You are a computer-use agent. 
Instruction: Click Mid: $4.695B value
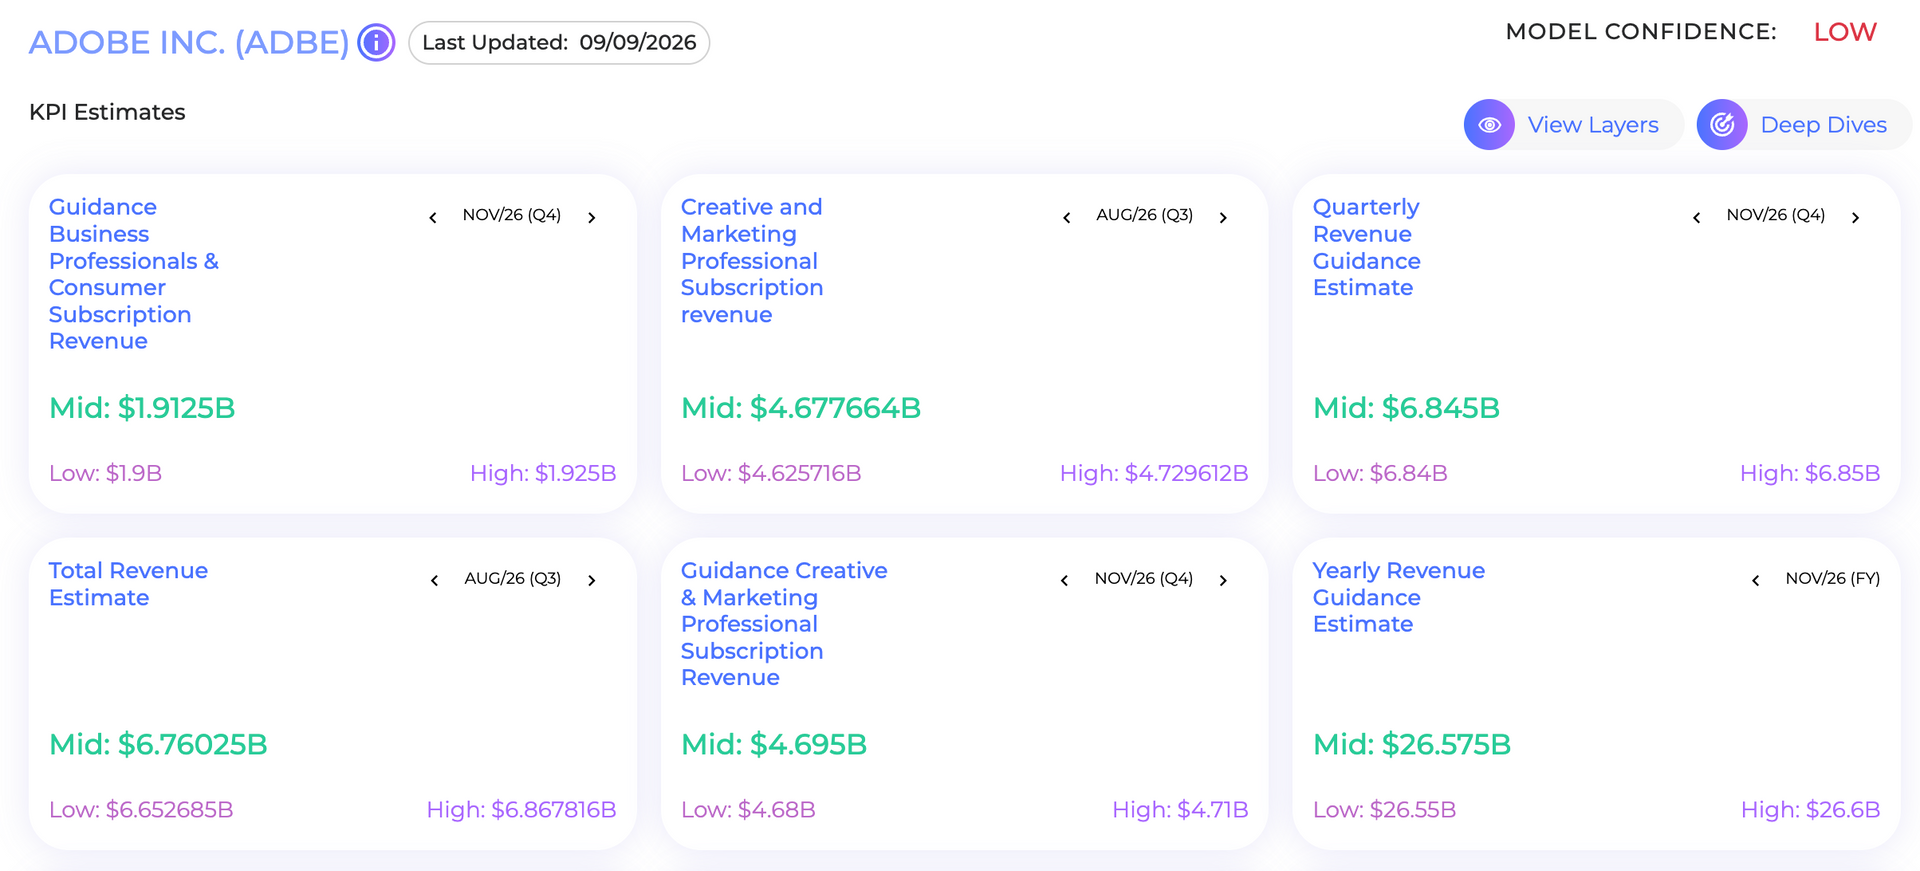pos(774,745)
